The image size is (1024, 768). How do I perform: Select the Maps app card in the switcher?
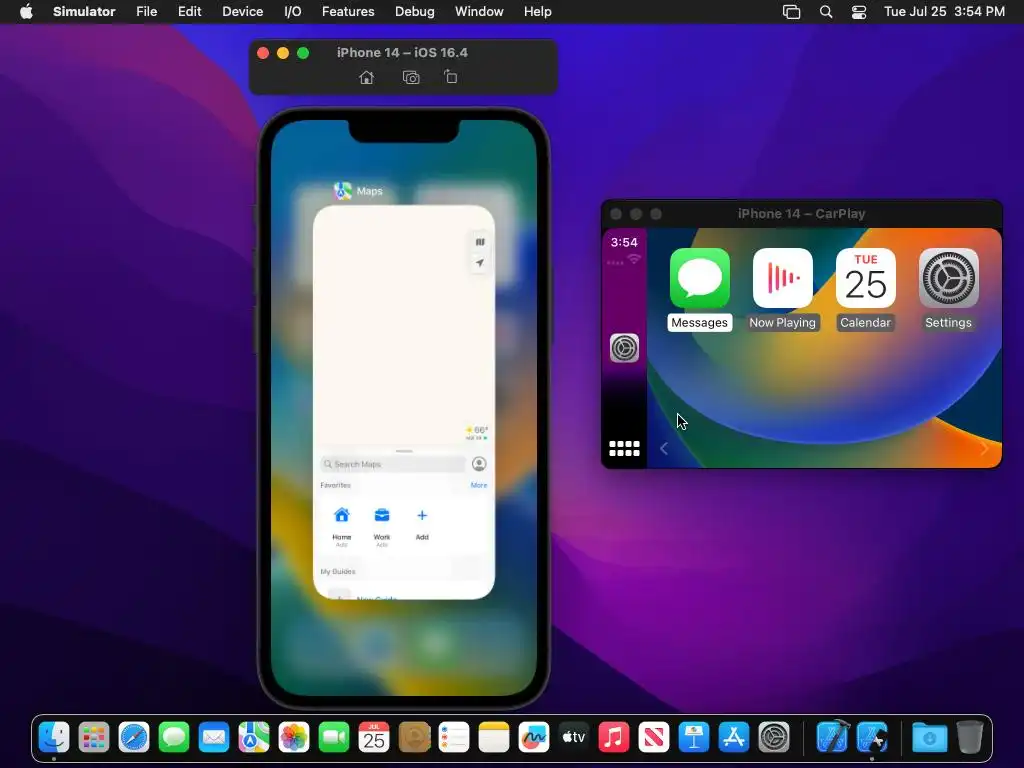(404, 402)
